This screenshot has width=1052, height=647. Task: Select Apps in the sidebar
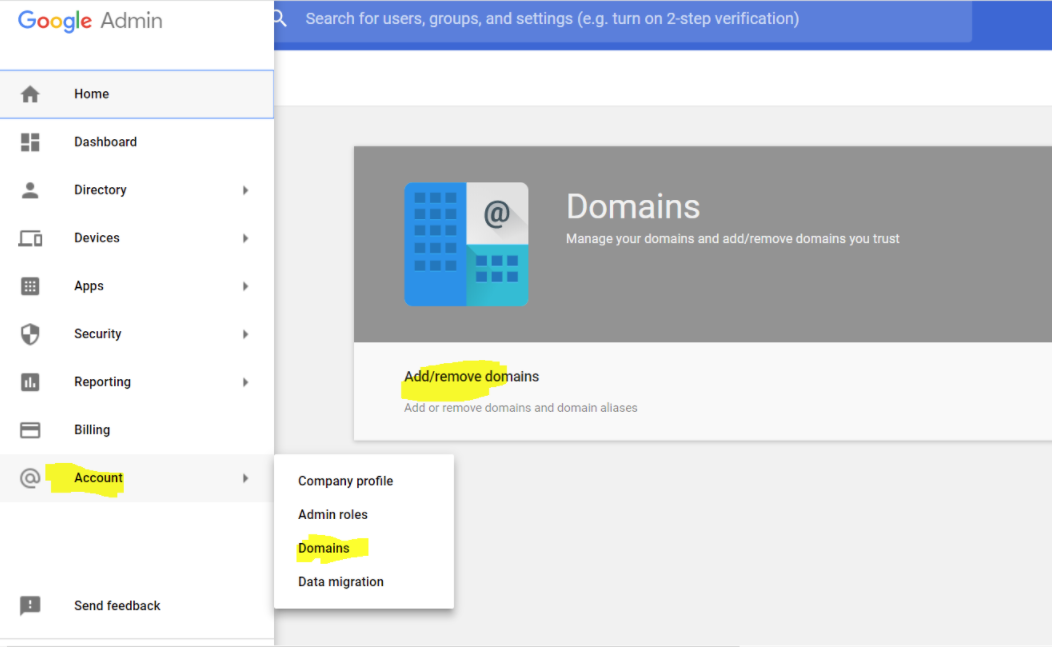point(137,286)
